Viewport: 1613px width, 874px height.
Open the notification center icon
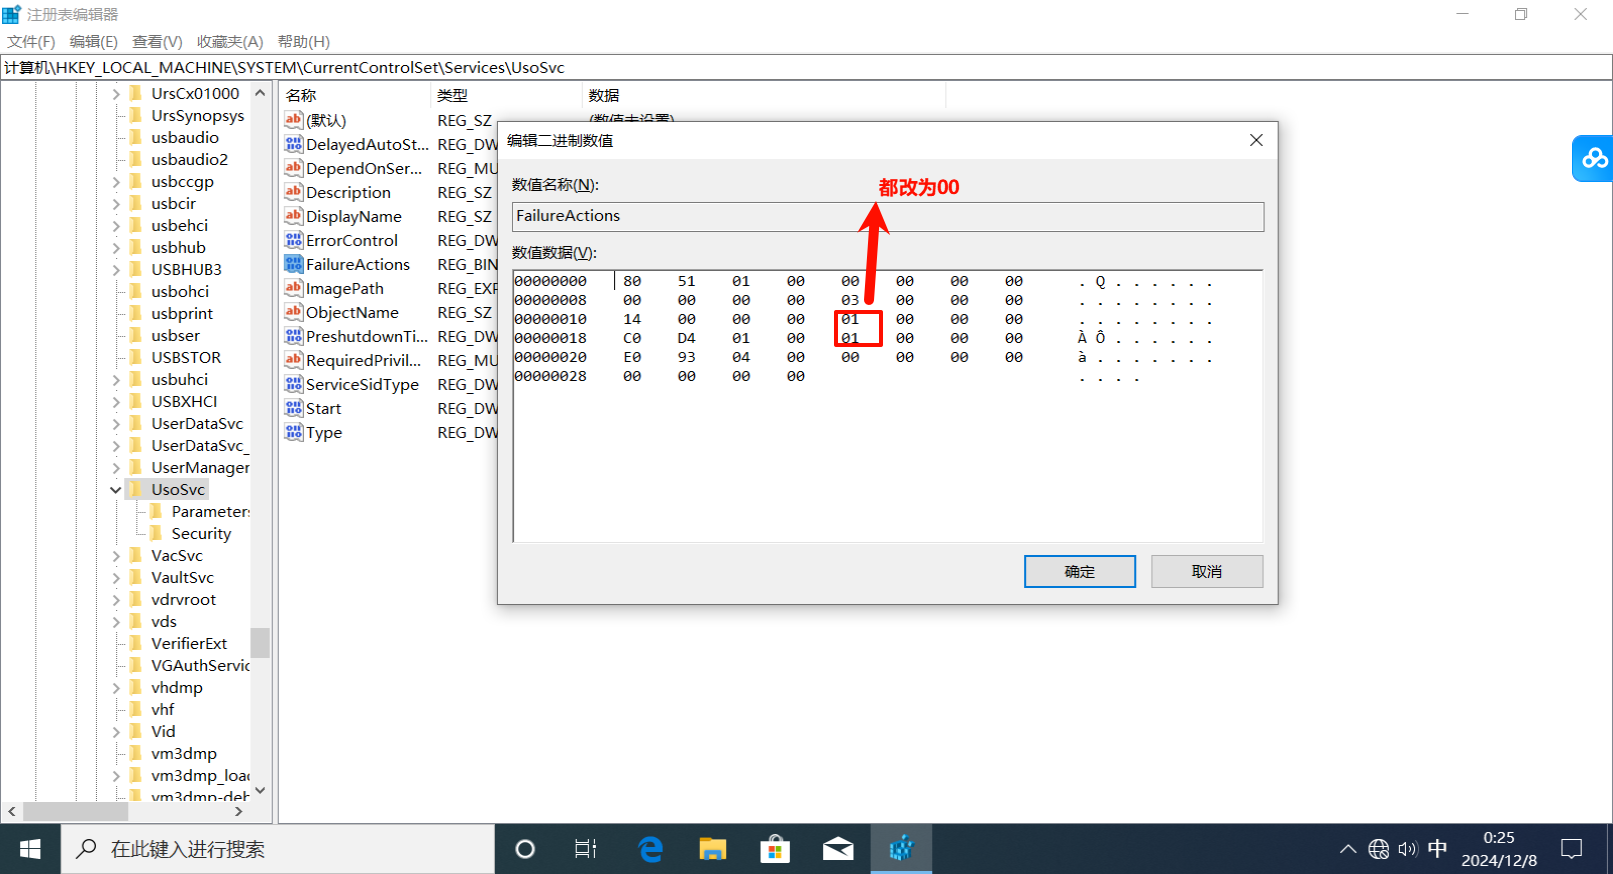[x=1572, y=849]
